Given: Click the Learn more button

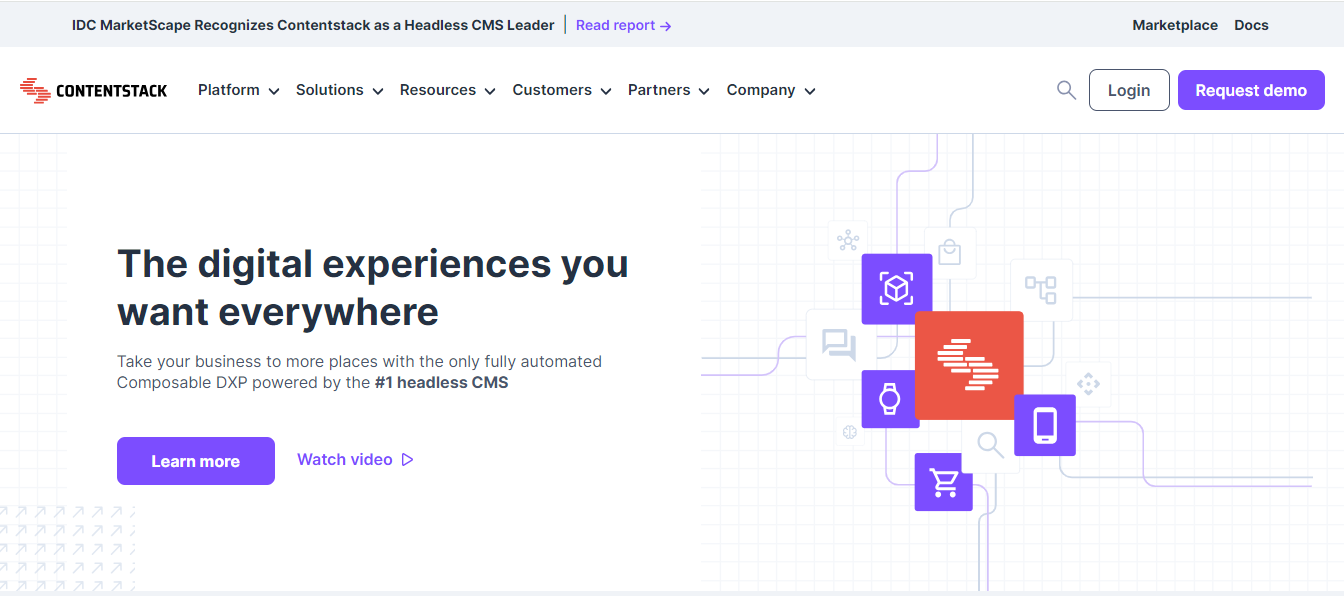Looking at the screenshot, I should [195, 461].
